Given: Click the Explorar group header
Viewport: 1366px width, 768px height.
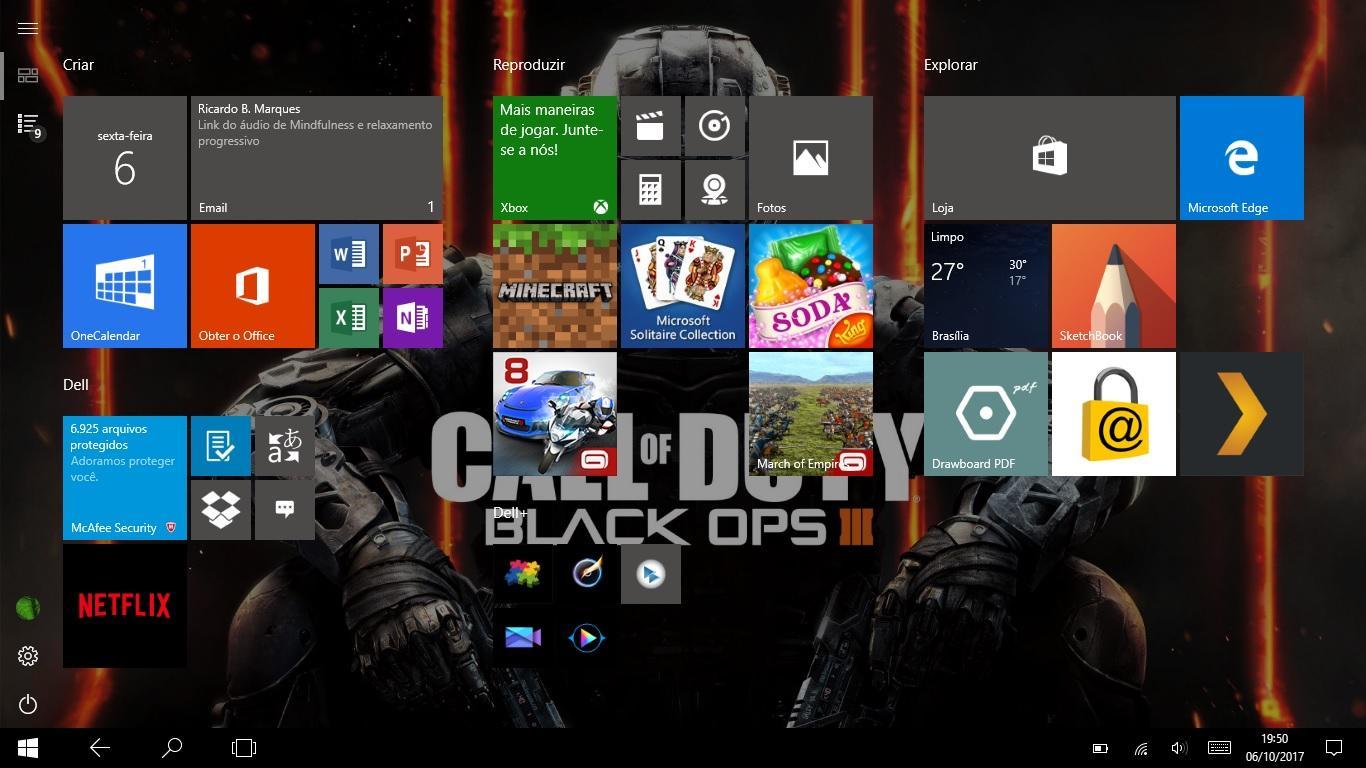Looking at the screenshot, I should [951, 64].
